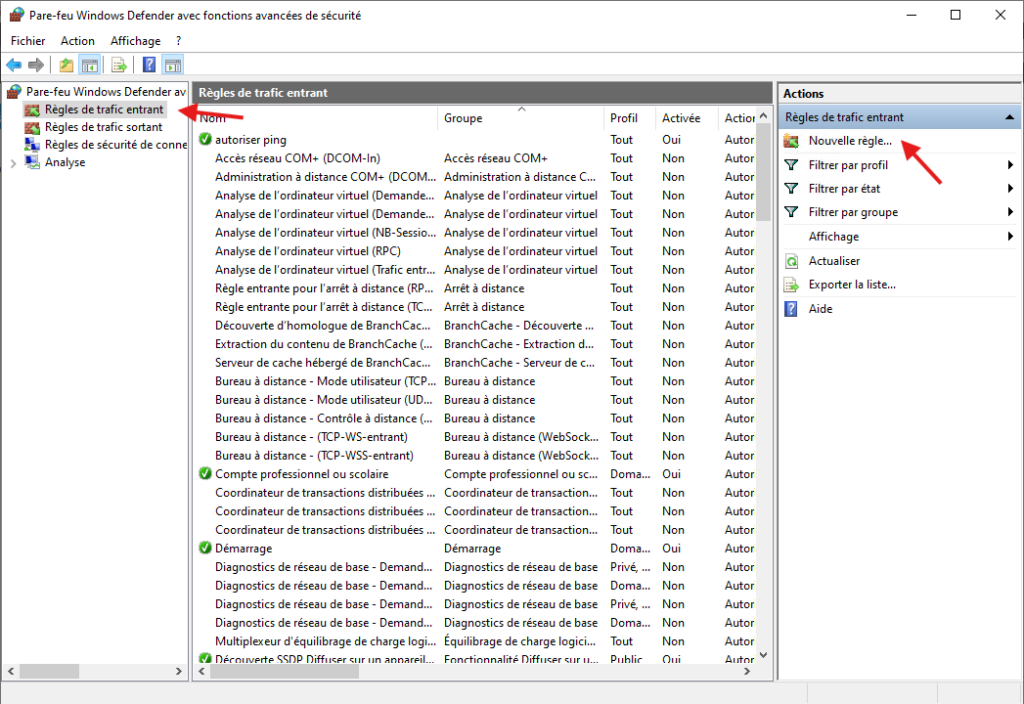Click the show/hide console tree toolbar icon

(x=89, y=64)
